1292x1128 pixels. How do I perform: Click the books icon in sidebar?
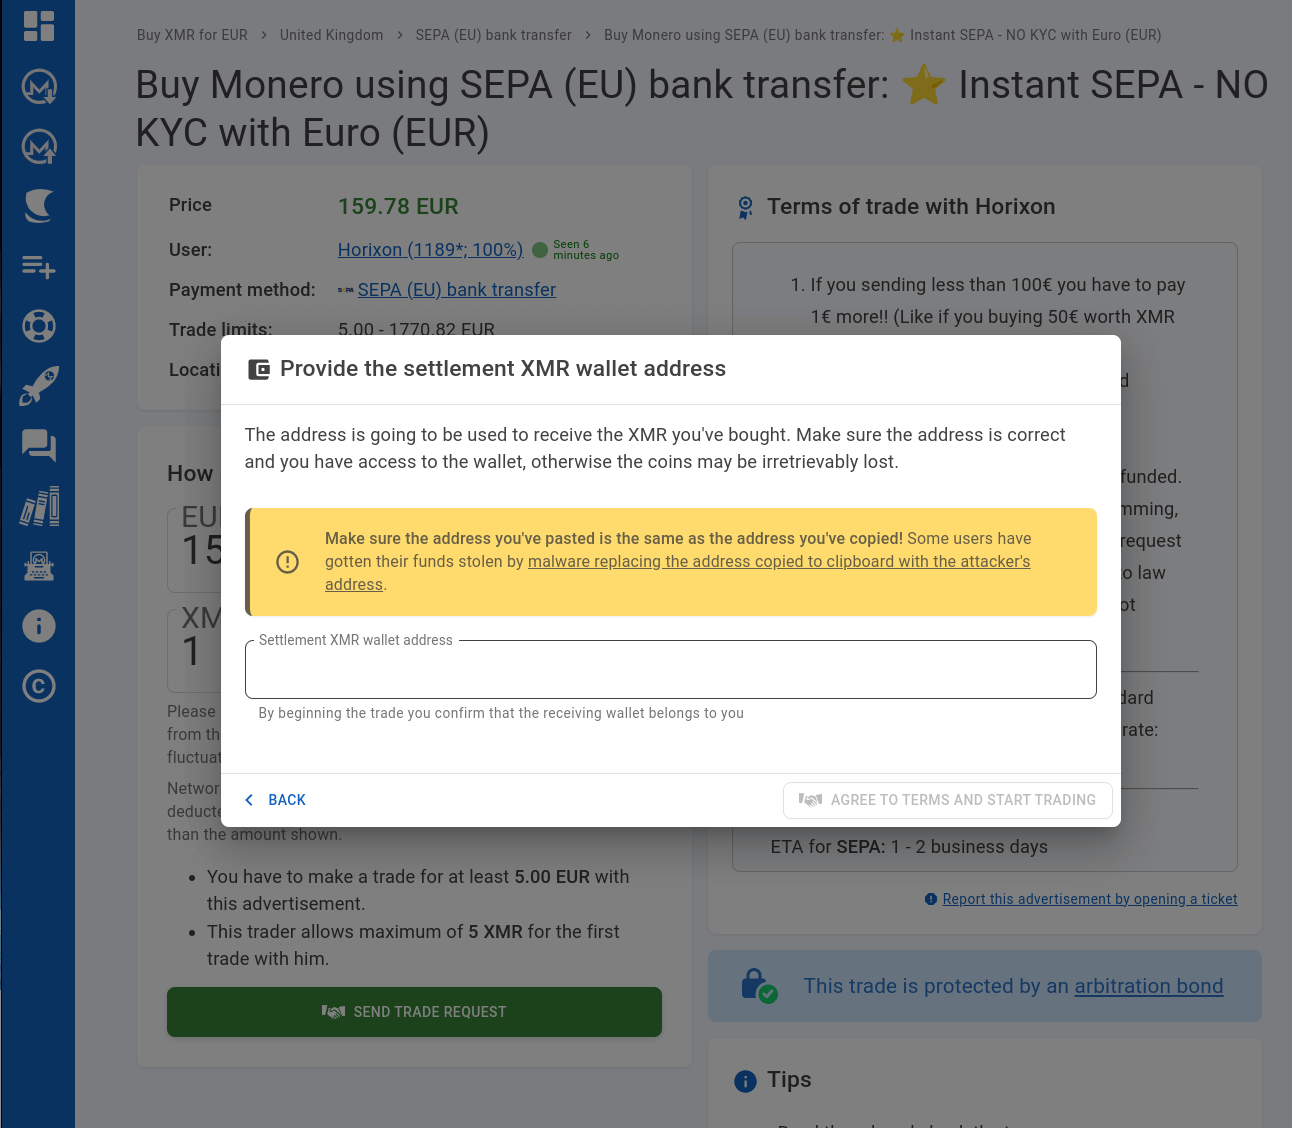[38, 506]
